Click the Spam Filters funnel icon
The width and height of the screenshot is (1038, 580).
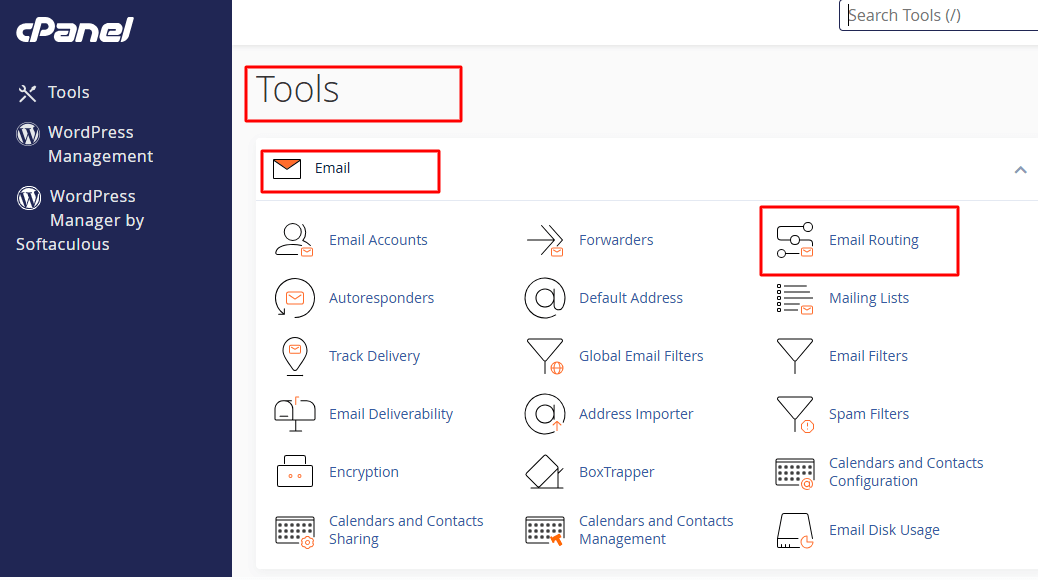click(x=795, y=414)
